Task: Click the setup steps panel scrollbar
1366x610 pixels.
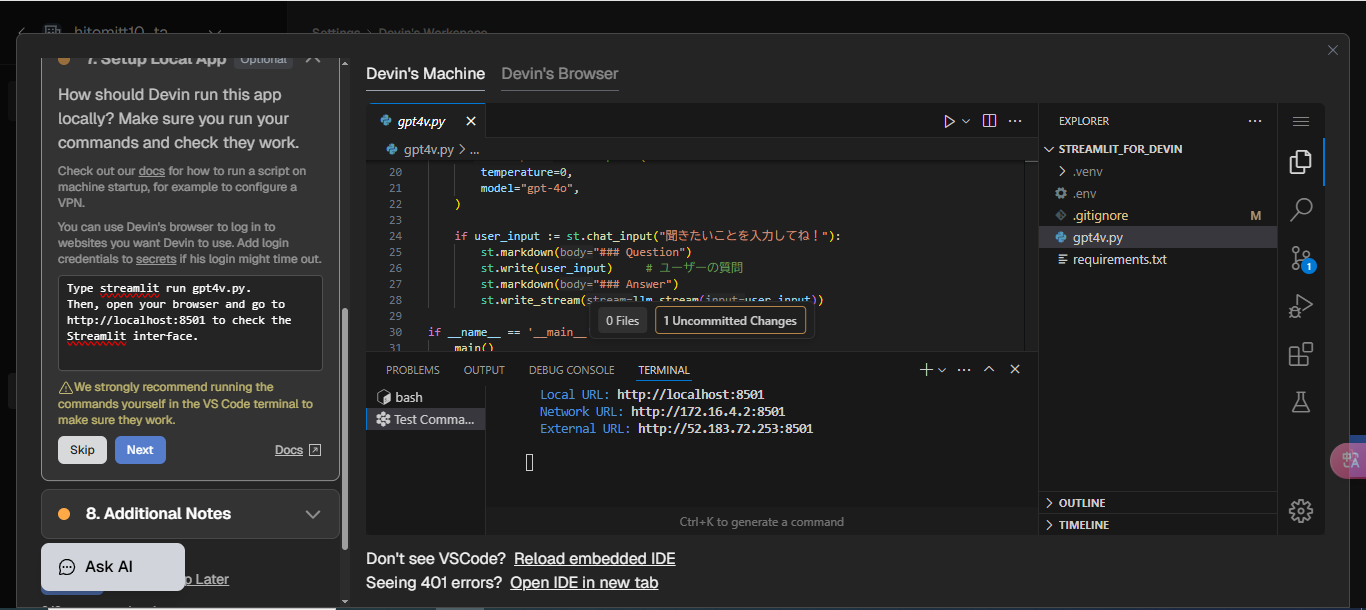Action: [346, 430]
